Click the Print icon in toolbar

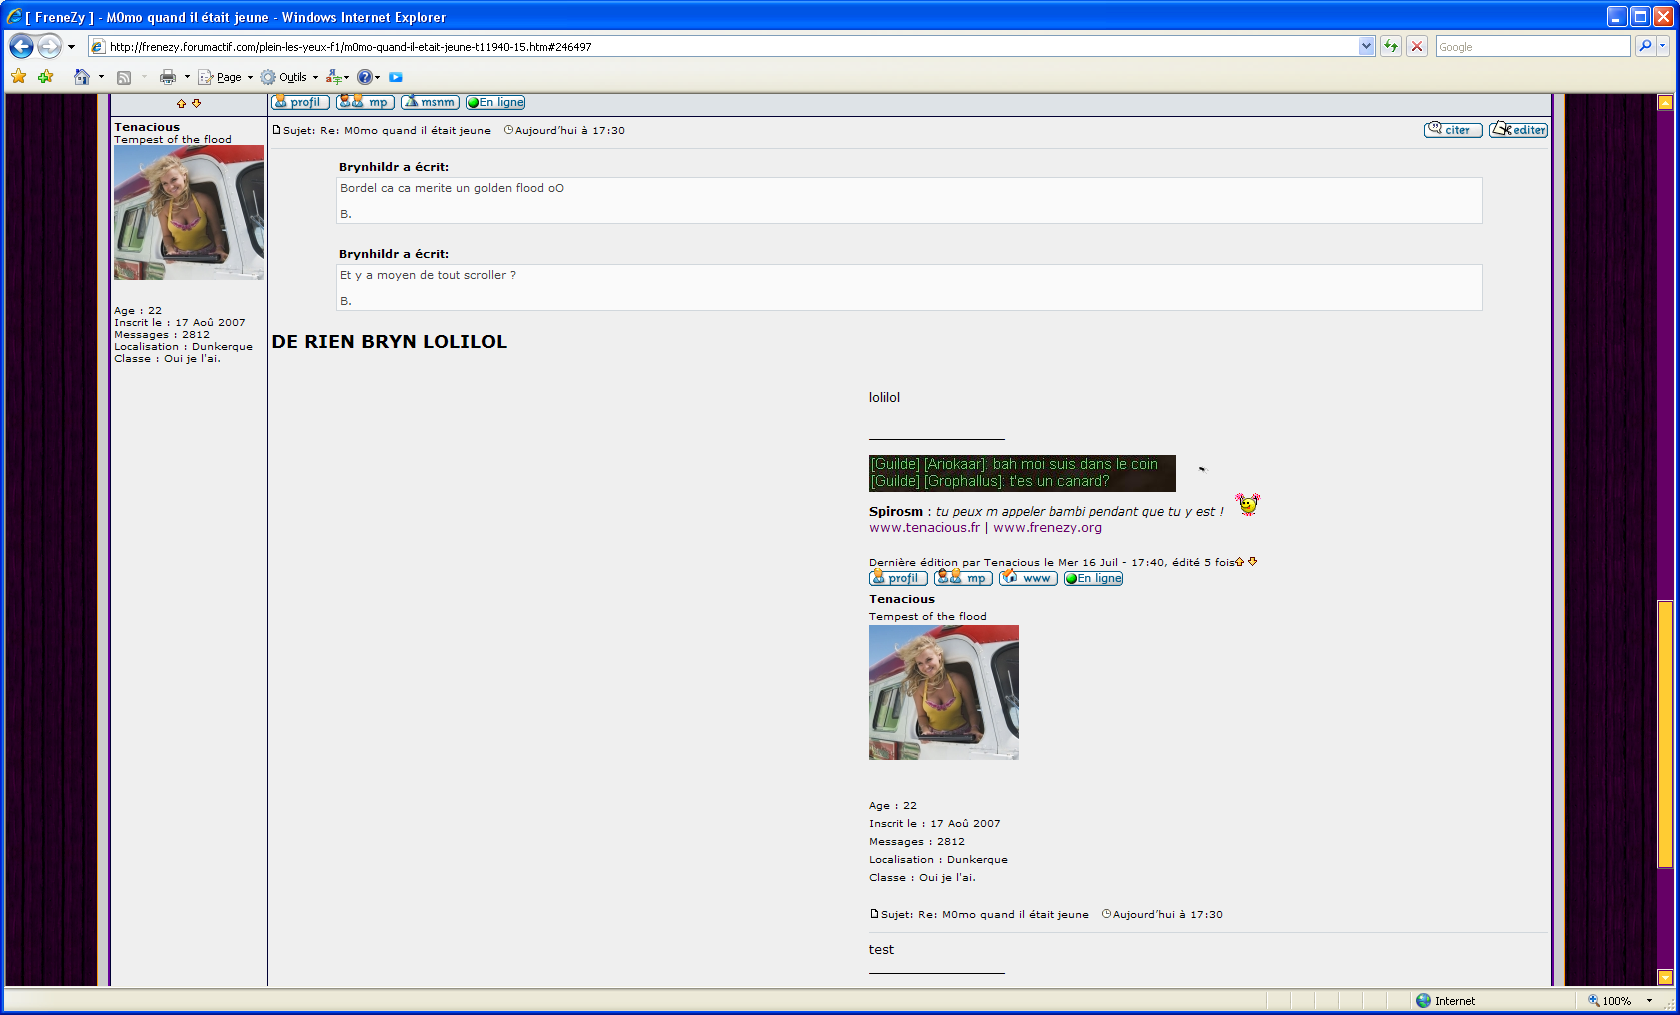pyautogui.click(x=168, y=77)
